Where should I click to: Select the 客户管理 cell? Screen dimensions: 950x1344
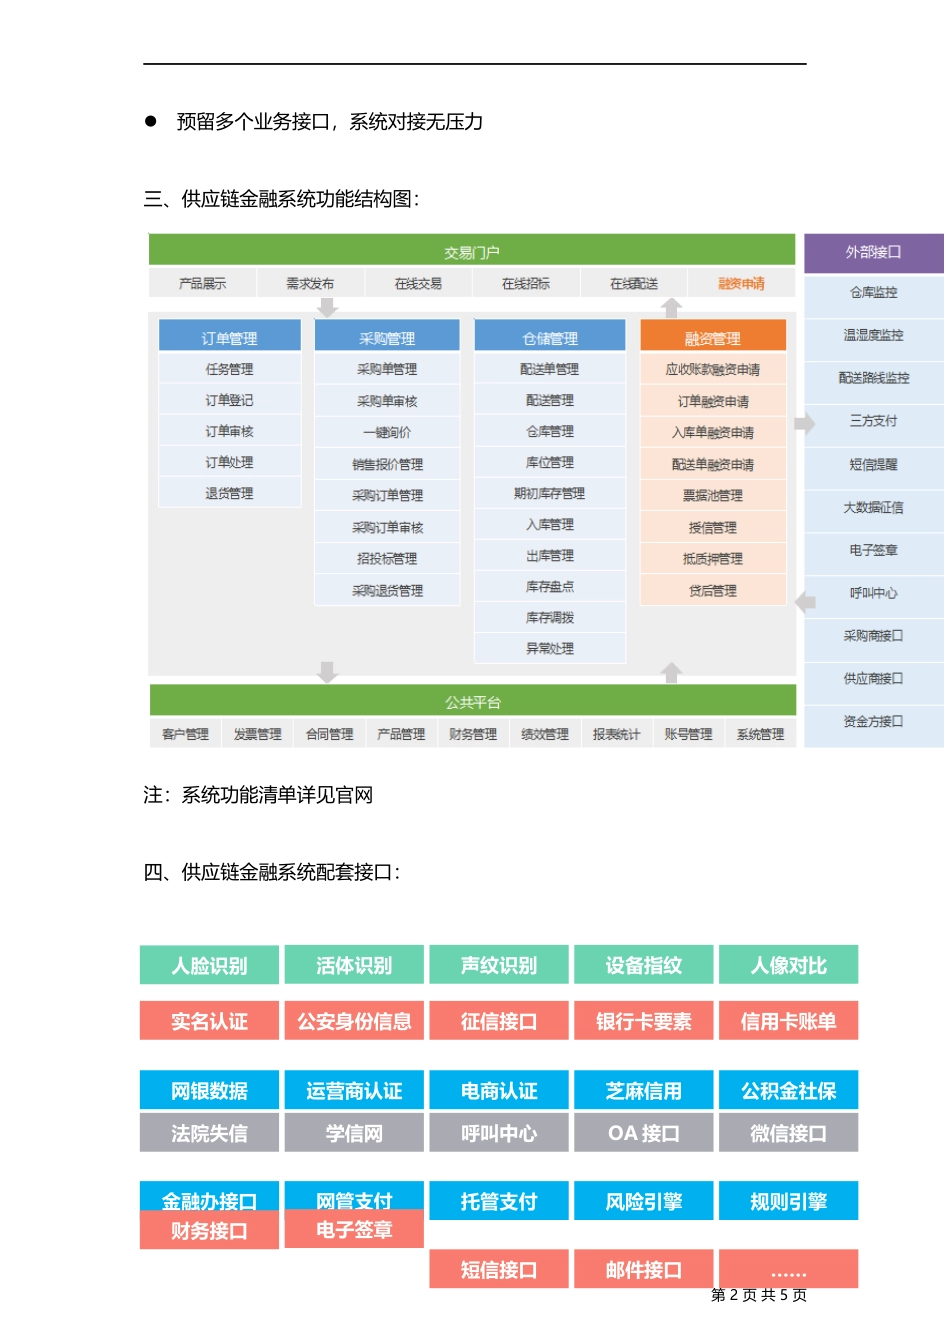click(x=186, y=733)
